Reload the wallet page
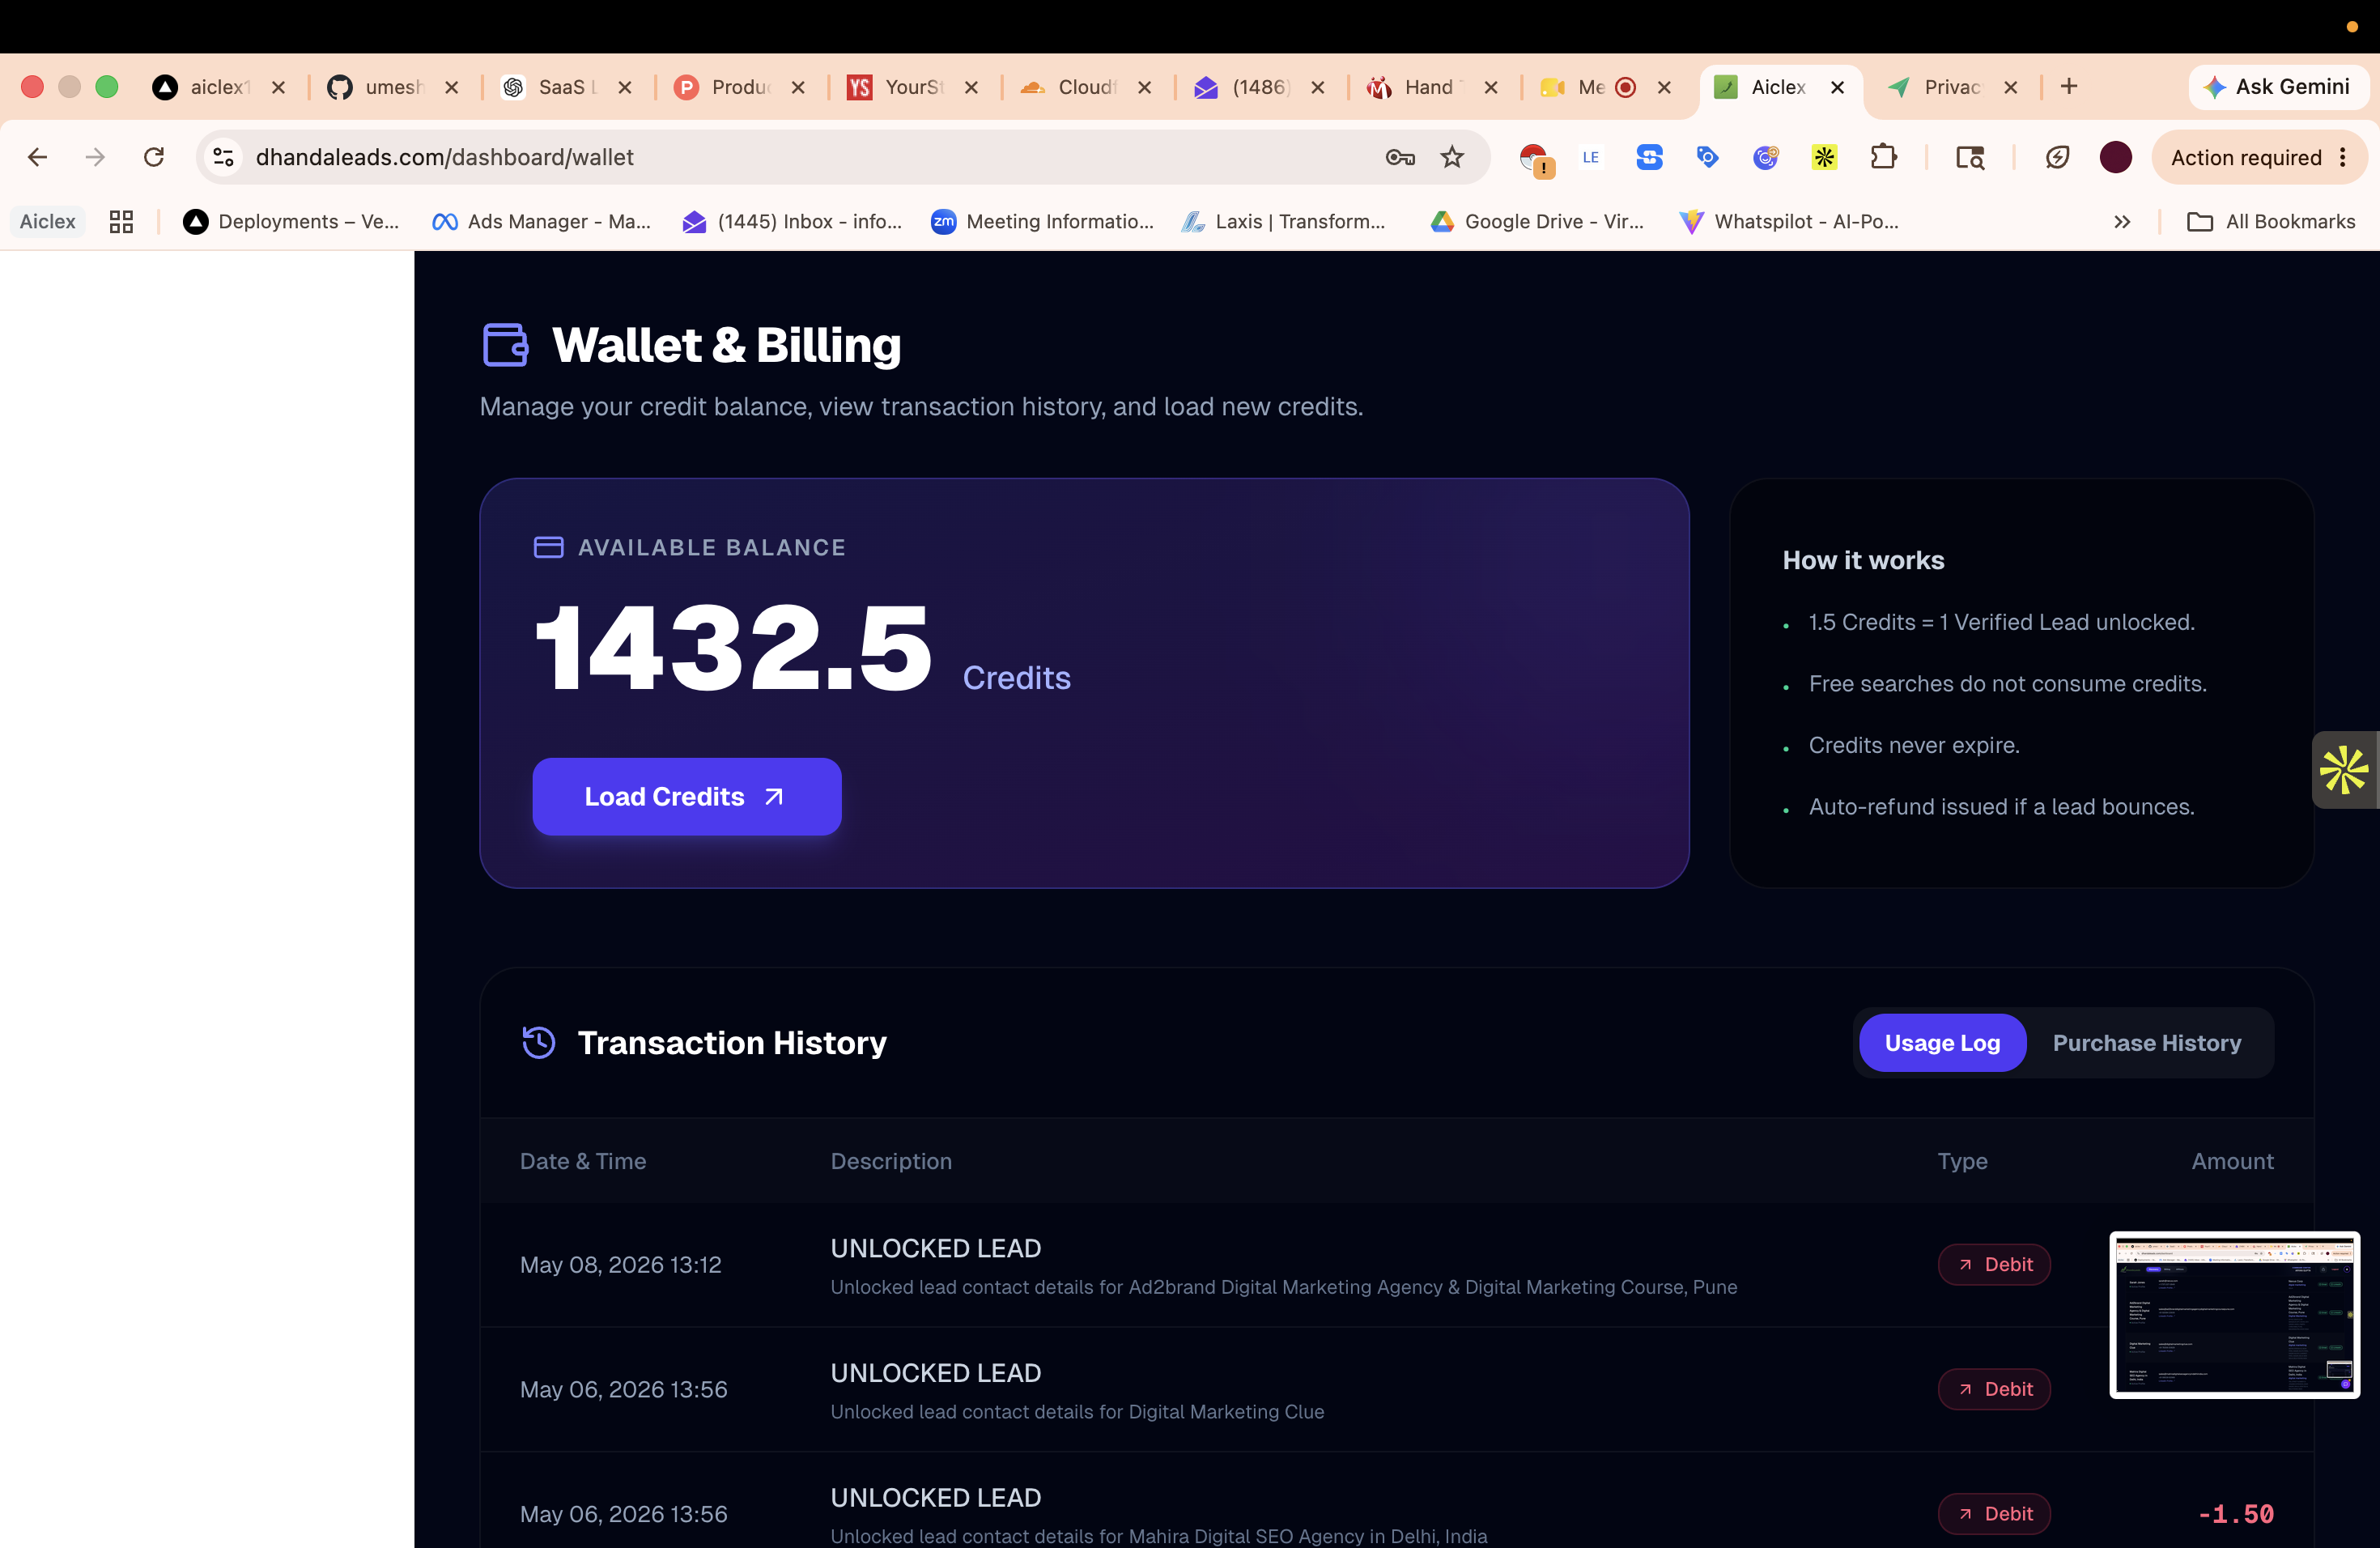The image size is (2380, 1548). [x=154, y=157]
